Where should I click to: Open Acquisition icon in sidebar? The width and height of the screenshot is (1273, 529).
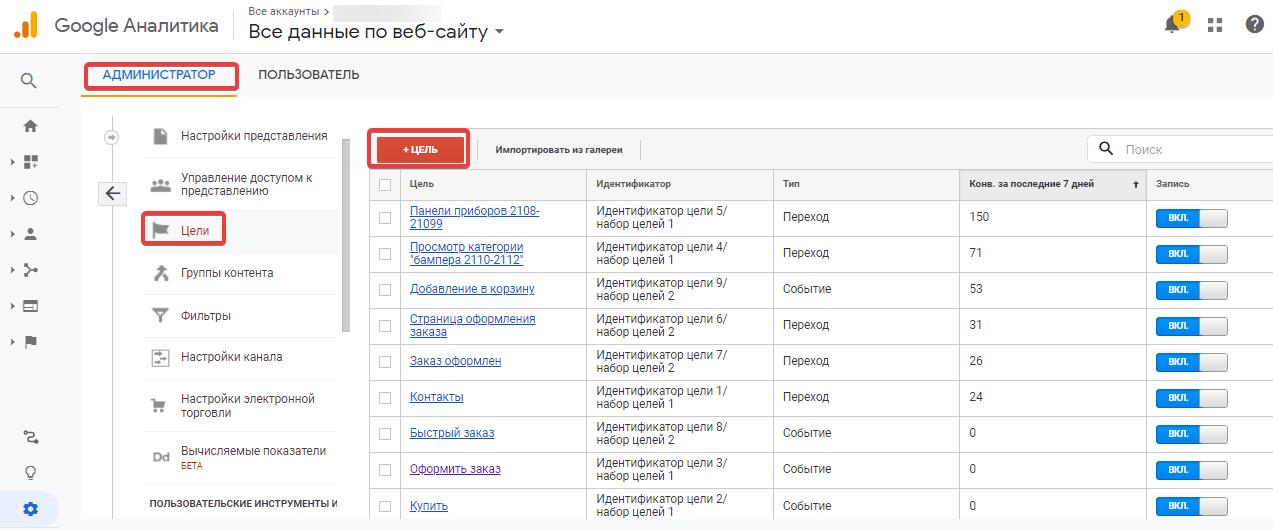pyautogui.click(x=30, y=270)
